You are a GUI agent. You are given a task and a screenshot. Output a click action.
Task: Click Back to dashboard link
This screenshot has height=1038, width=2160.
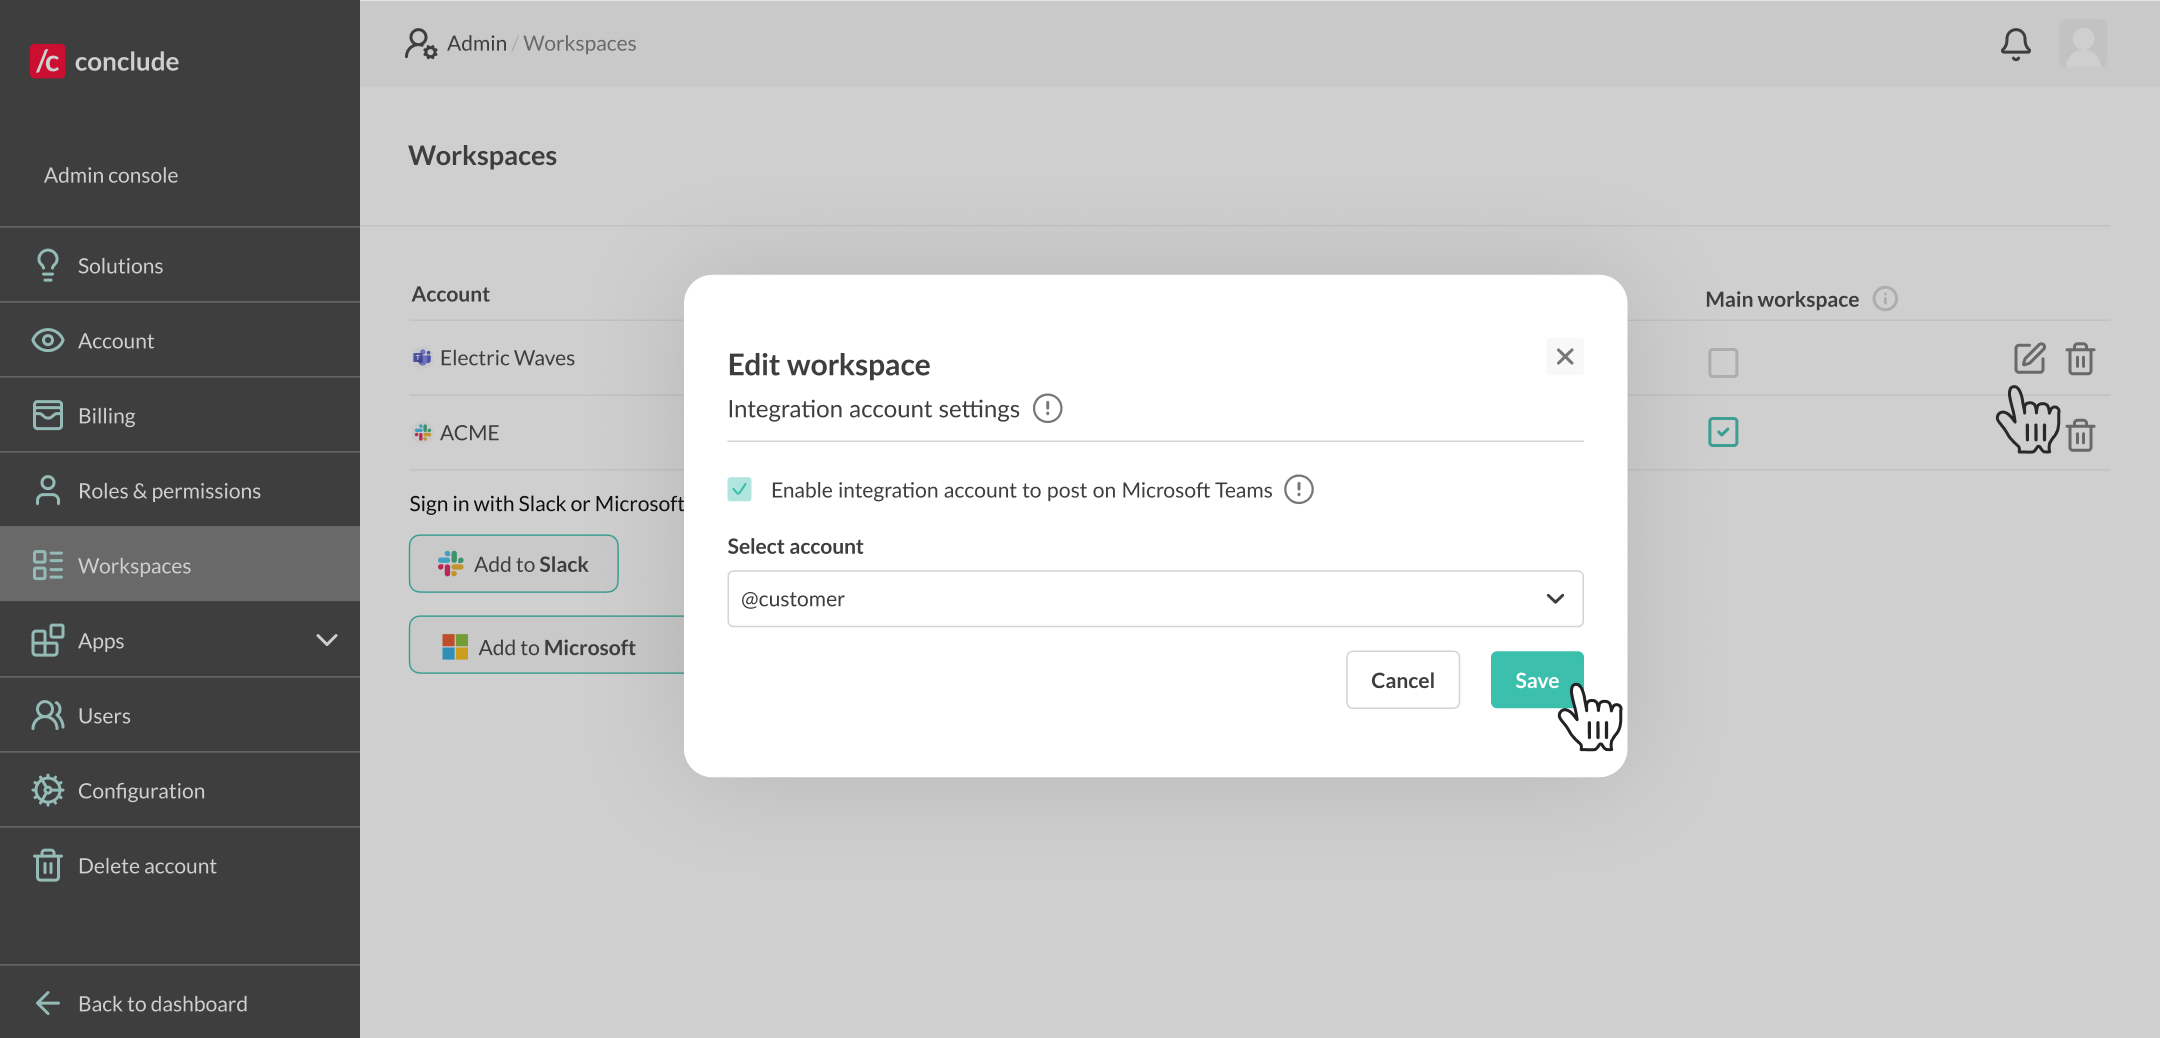(x=162, y=1003)
